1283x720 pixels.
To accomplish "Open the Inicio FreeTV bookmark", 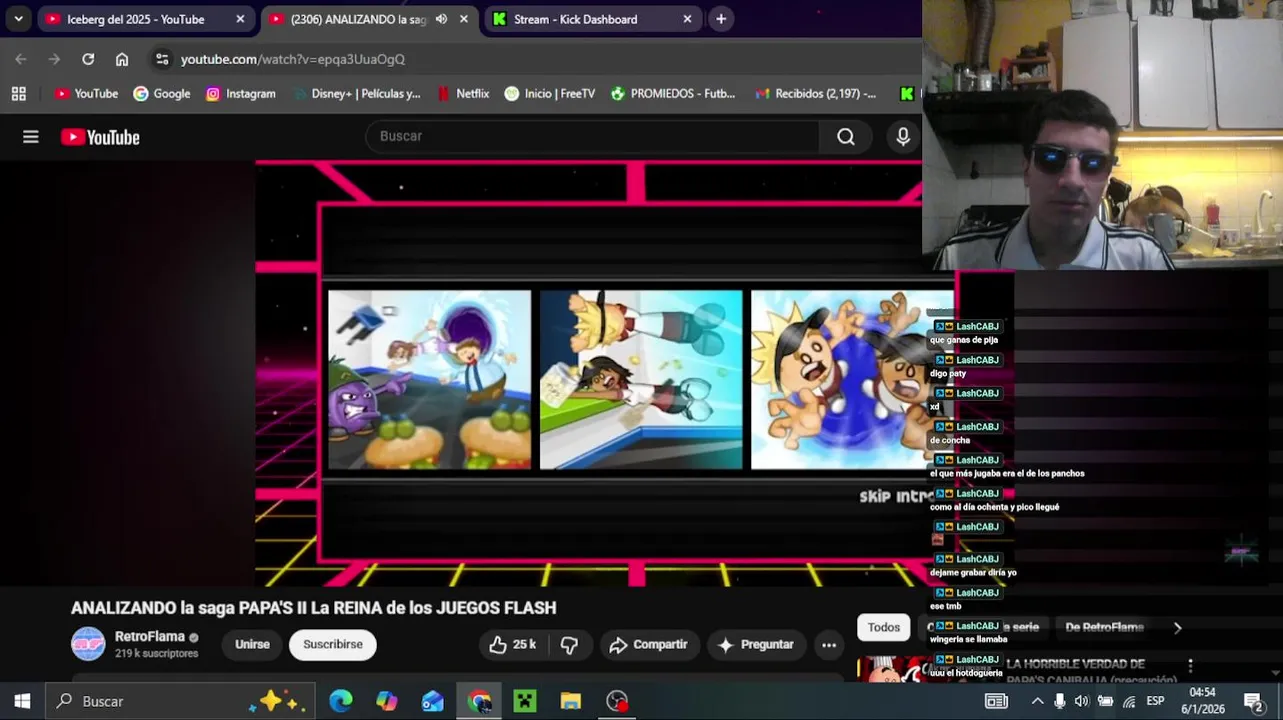I will (550, 93).
